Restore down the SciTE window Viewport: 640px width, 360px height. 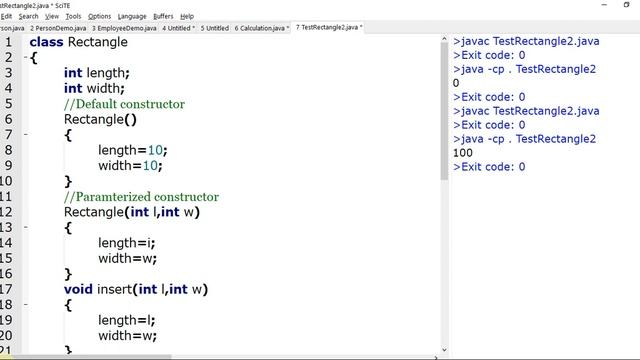[627, 4]
